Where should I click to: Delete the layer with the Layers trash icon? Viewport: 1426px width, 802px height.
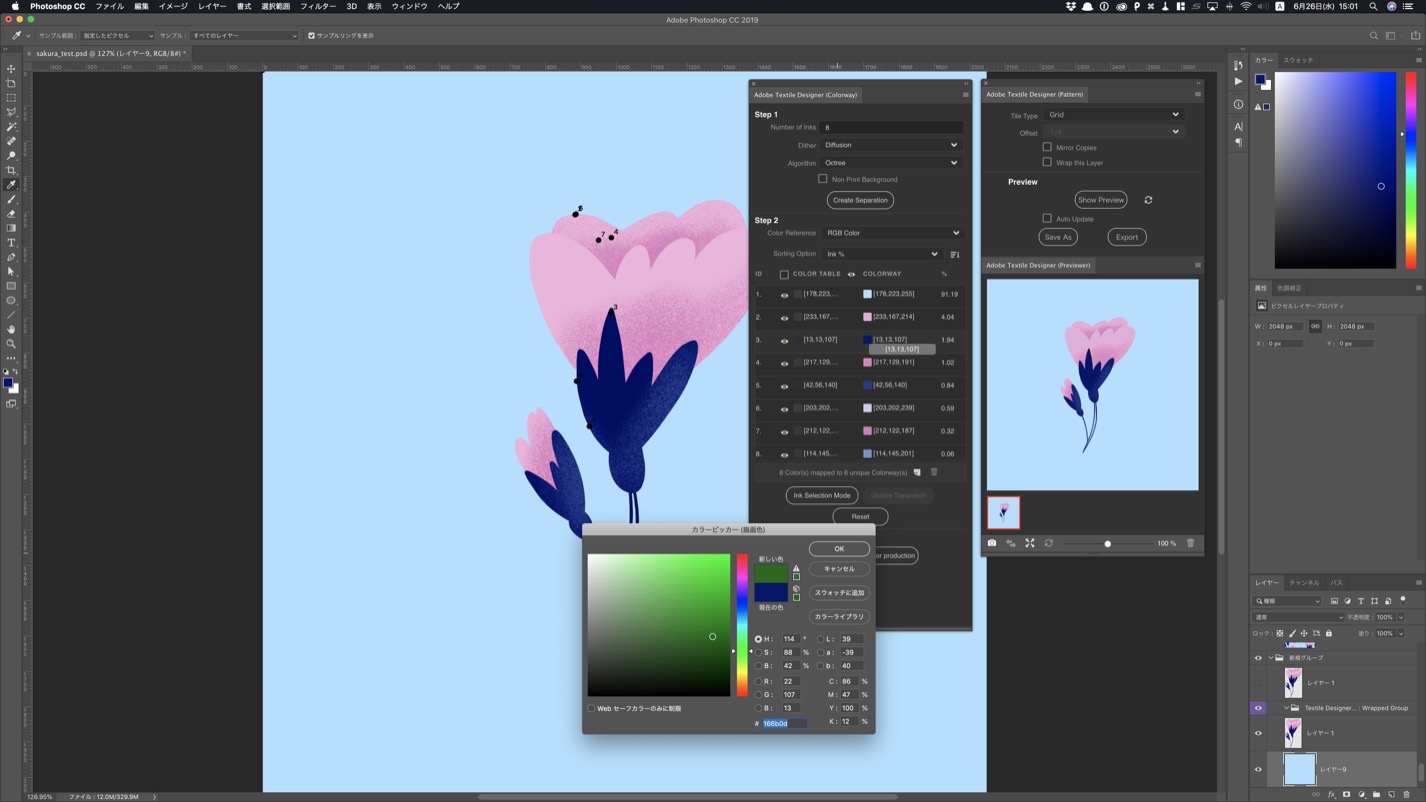tap(1406, 795)
